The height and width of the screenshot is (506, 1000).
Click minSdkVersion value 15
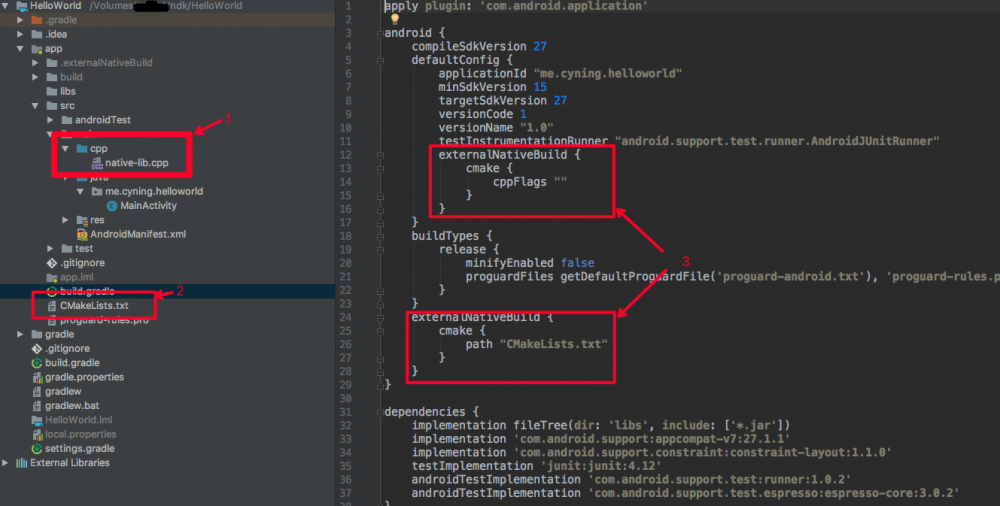(x=540, y=87)
